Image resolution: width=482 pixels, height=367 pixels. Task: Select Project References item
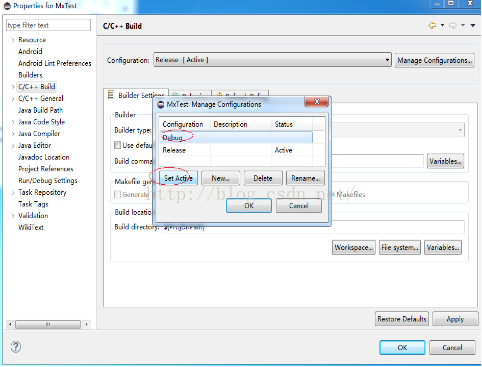pyautogui.click(x=46, y=169)
